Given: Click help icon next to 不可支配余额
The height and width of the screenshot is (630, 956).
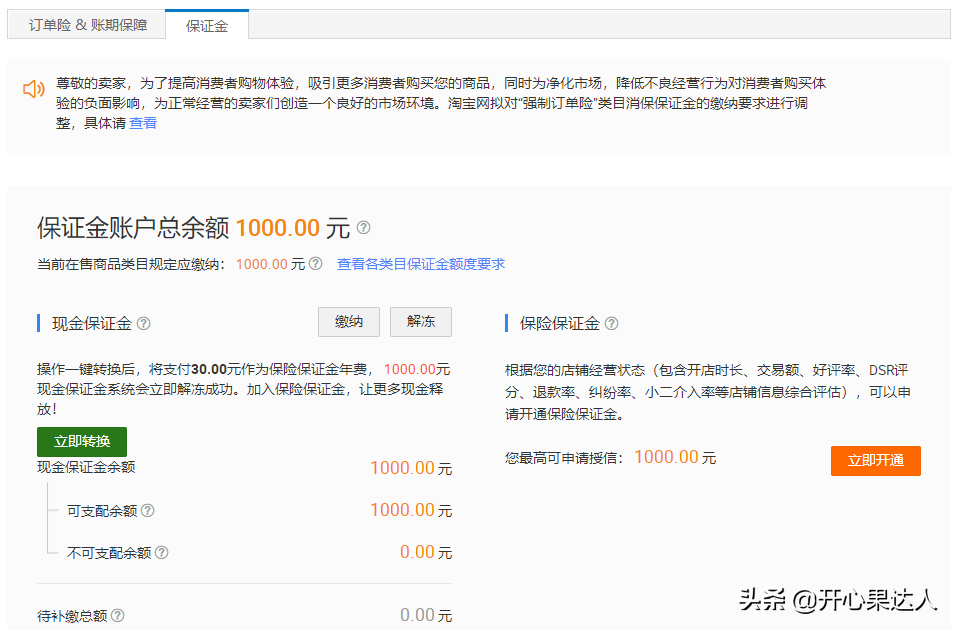Looking at the screenshot, I should (x=162, y=553).
